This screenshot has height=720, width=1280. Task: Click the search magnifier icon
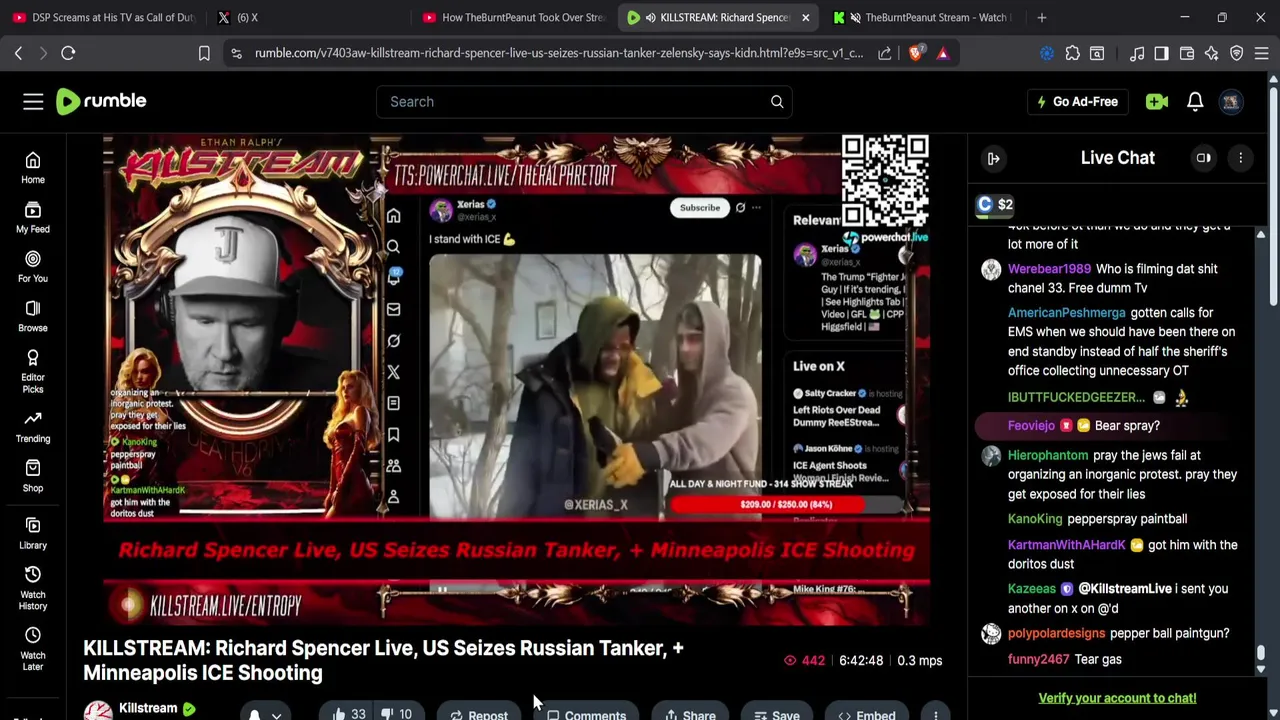pos(777,101)
